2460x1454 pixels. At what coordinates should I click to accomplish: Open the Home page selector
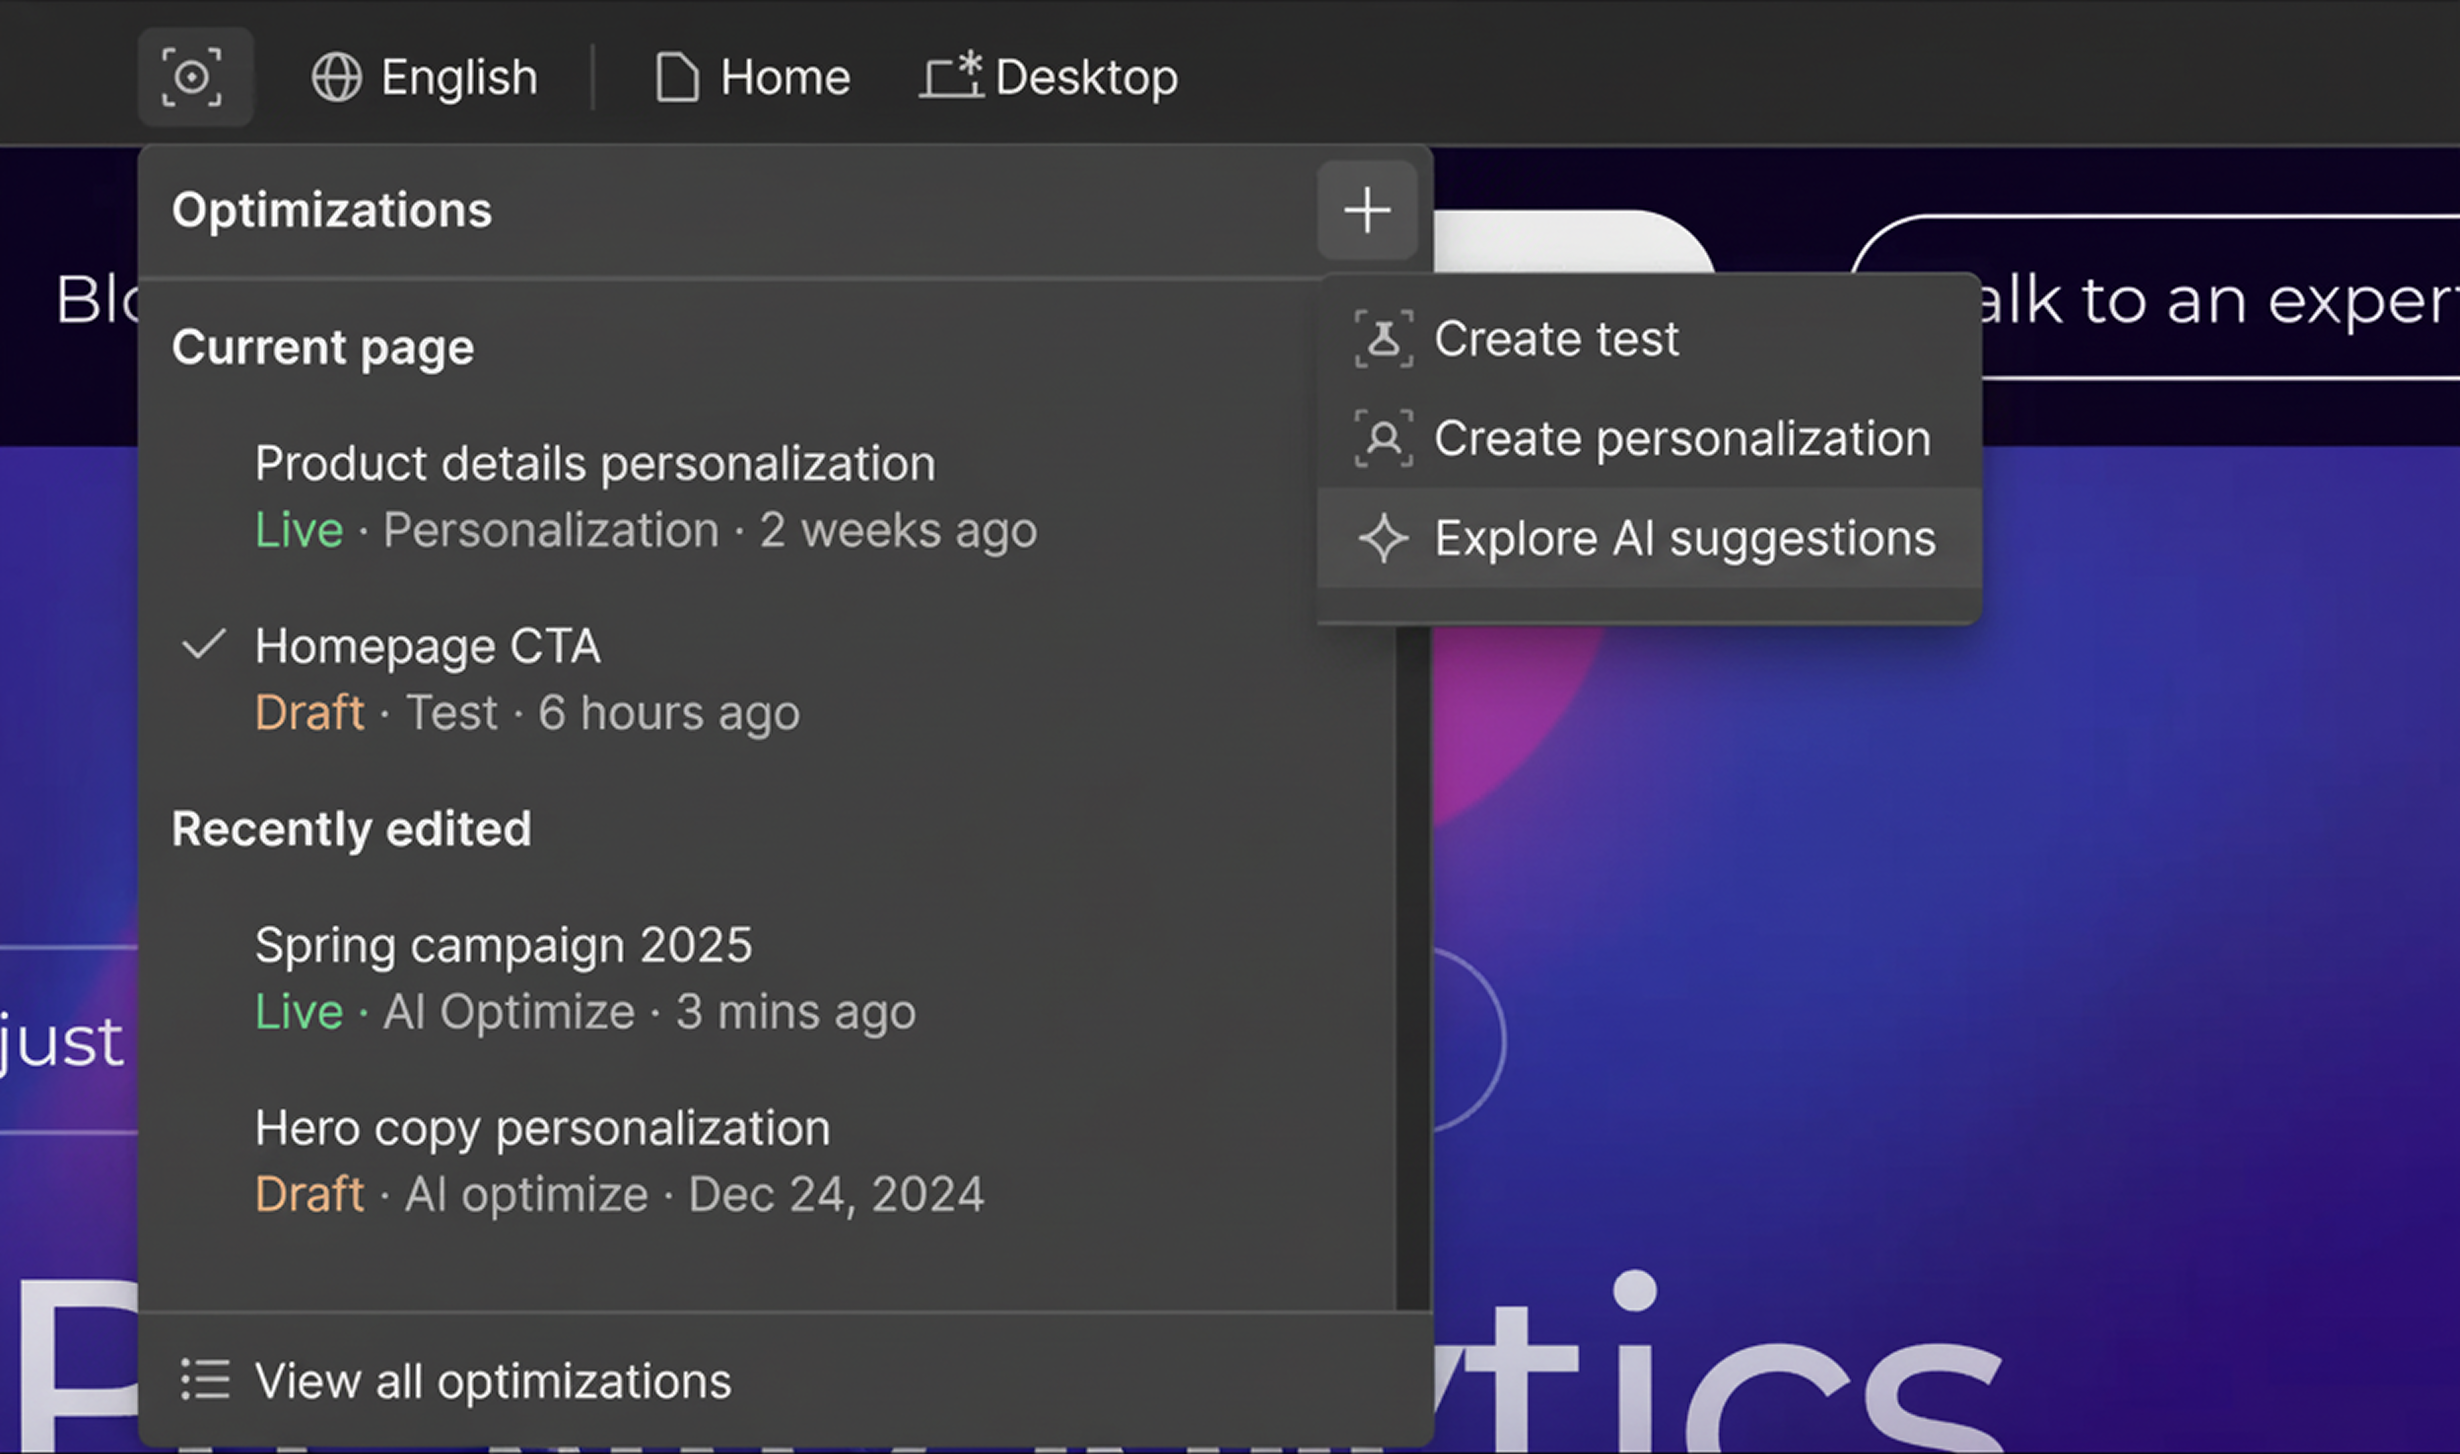coord(784,77)
